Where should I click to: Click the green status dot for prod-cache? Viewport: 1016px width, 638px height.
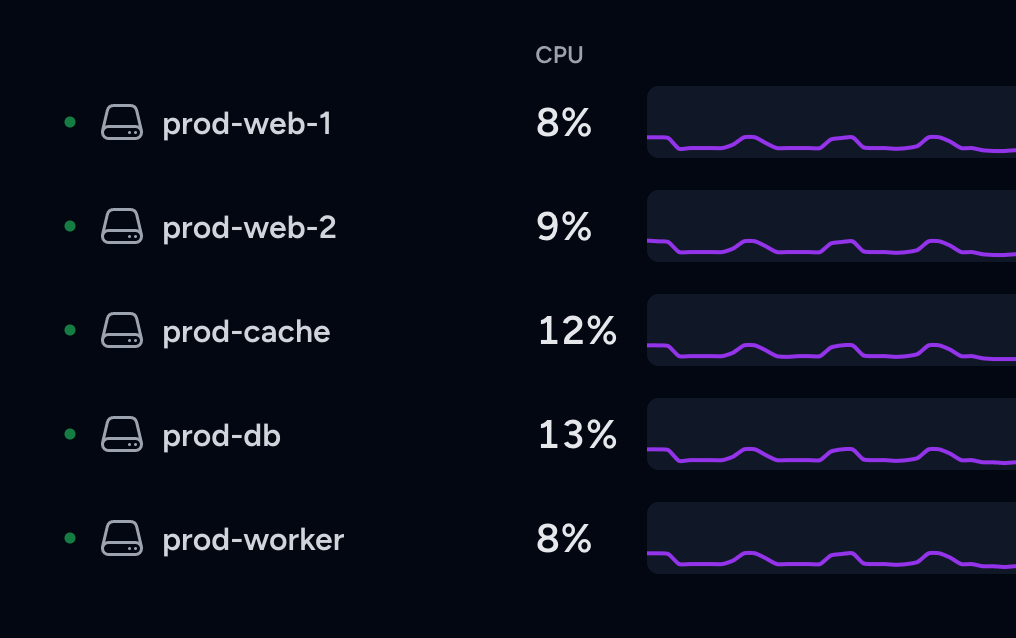click(70, 330)
